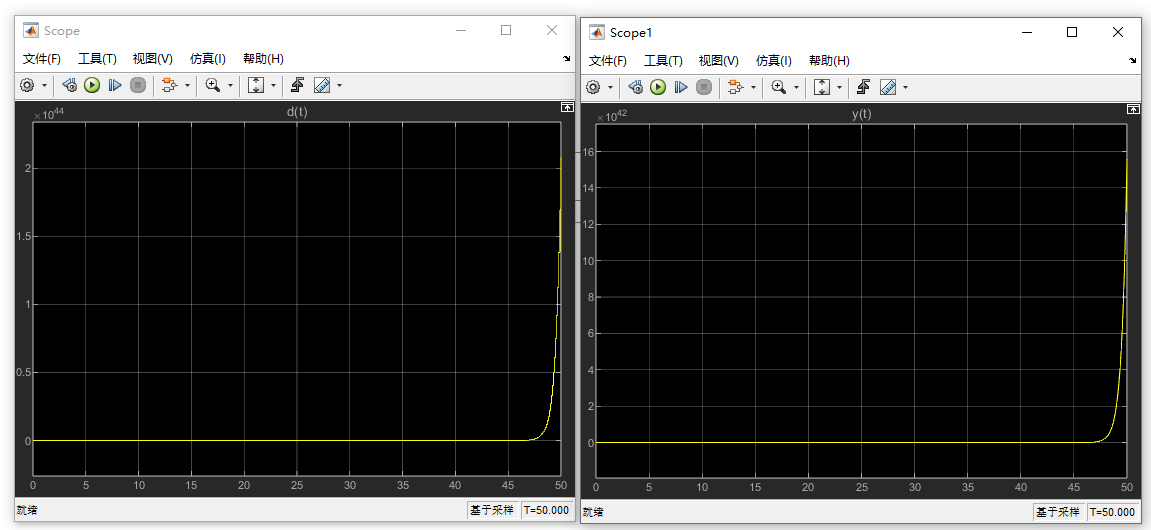Click T=50.000 time readout in Scope1
Image resolution: width=1151 pixels, height=530 pixels.
tap(1114, 512)
